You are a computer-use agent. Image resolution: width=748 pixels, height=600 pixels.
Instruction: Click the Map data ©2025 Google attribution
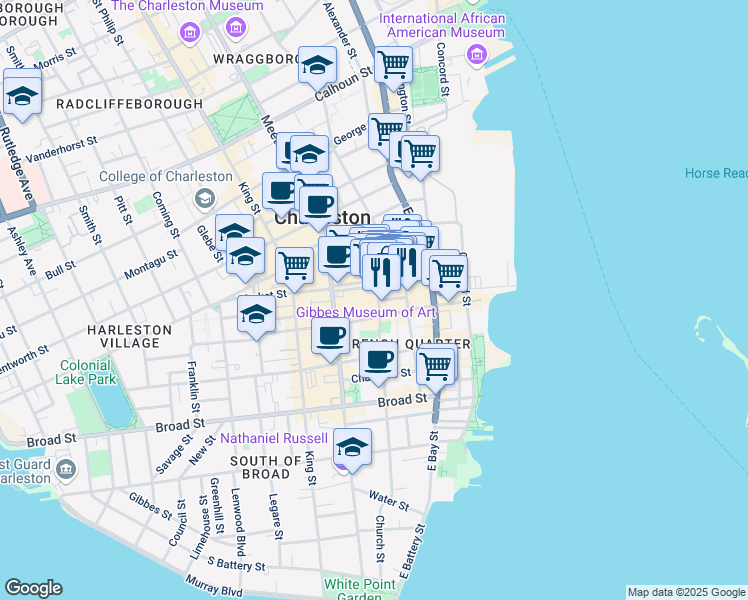pos(686,592)
